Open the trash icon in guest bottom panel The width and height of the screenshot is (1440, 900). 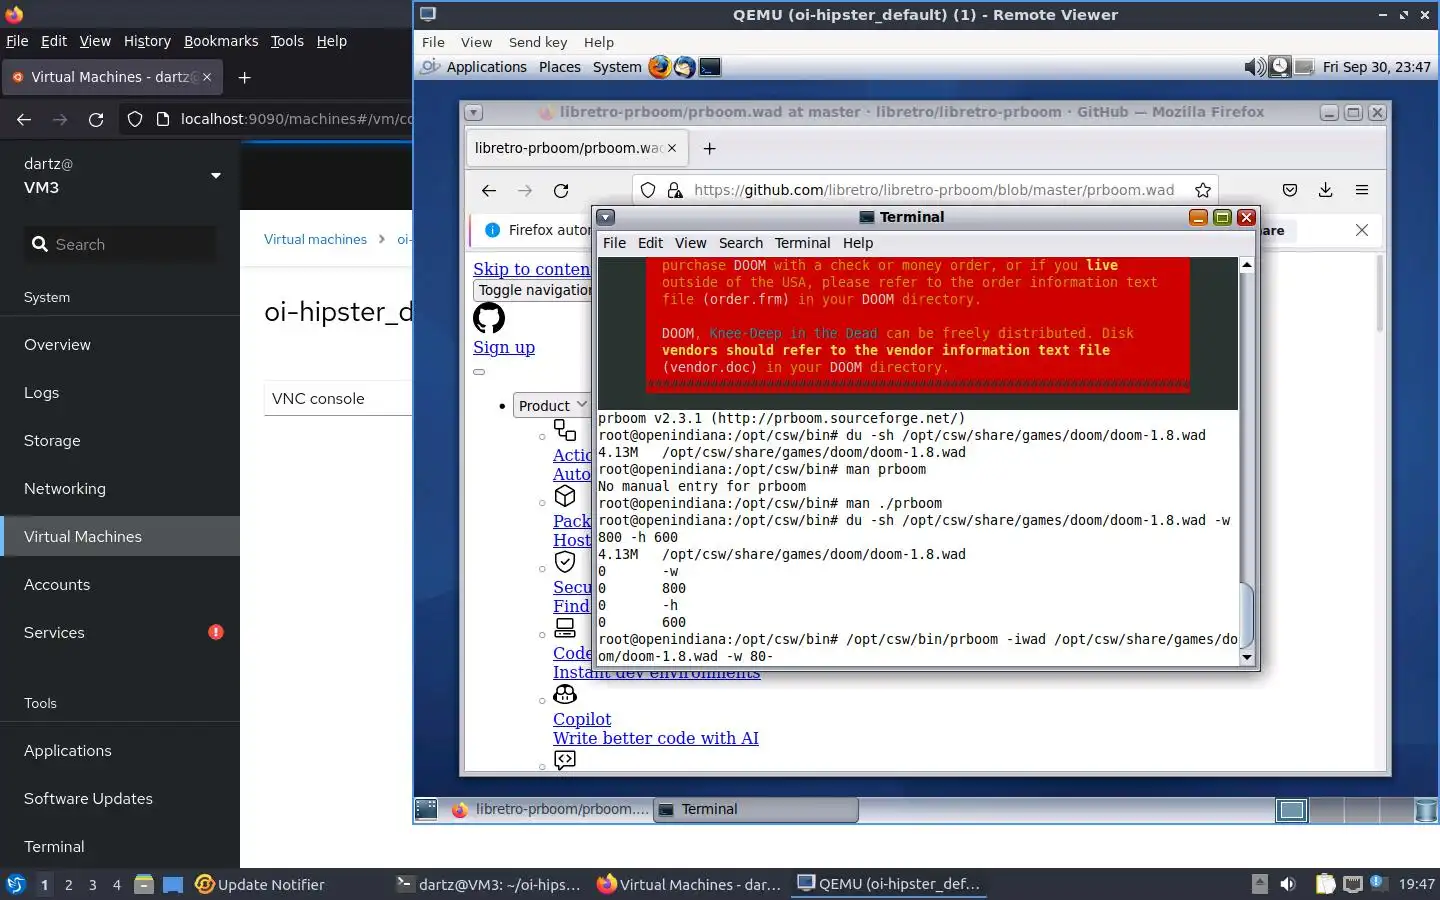pos(1427,810)
